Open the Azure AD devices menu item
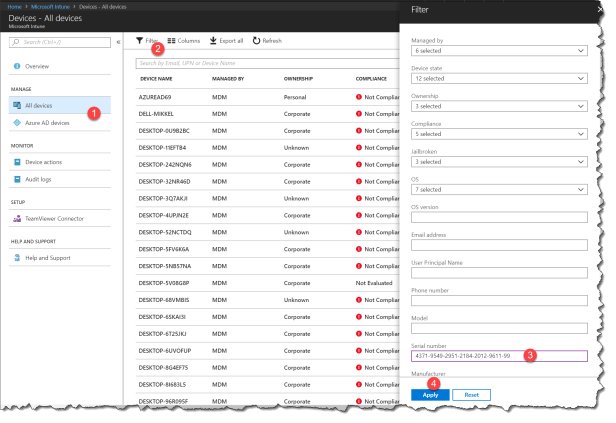This screenshot has height=423, width=616. [x=60, y=123]
